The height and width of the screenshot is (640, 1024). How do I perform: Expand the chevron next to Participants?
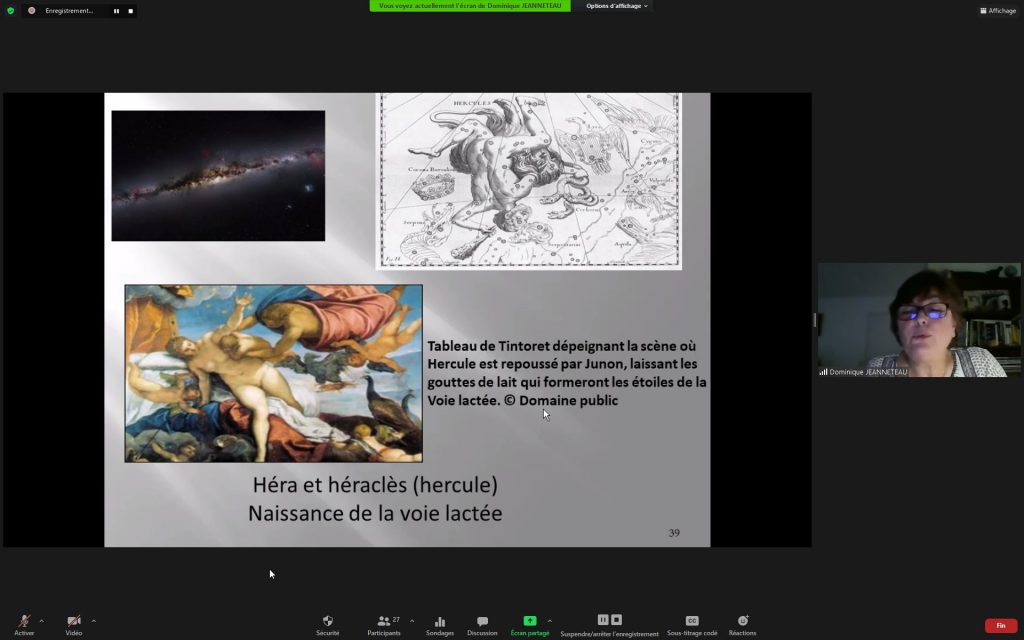[411, 620]
